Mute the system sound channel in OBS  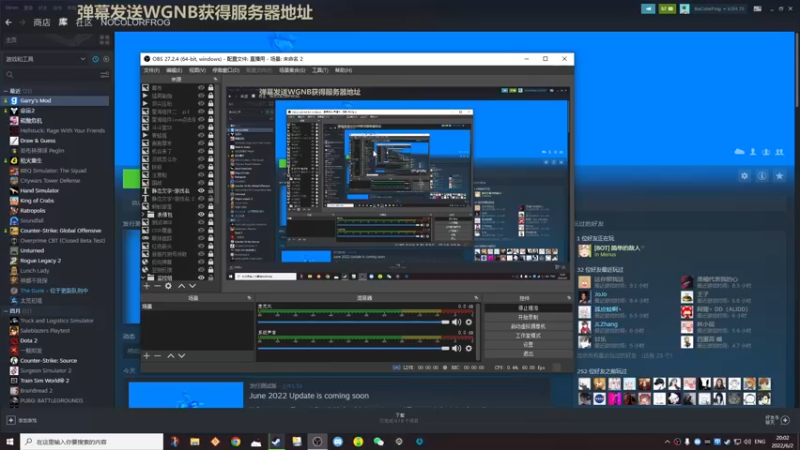click(456, 348)
